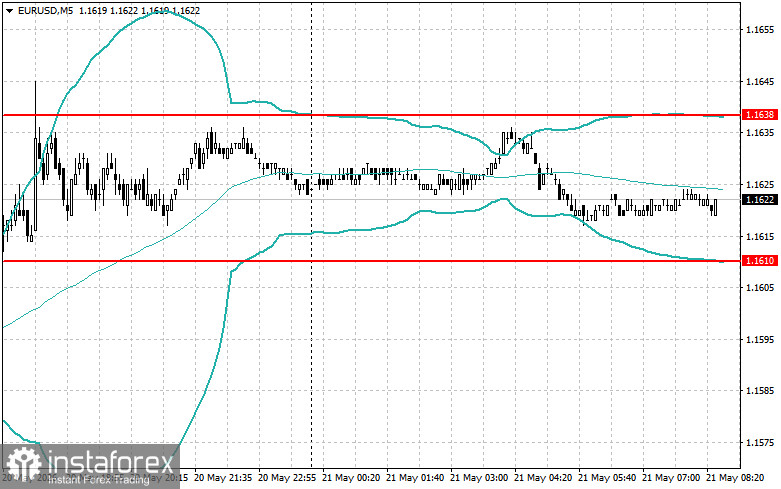Select the 21 May 07:00 time label
The image size is (781, 489).
click(x=671, y=478)
